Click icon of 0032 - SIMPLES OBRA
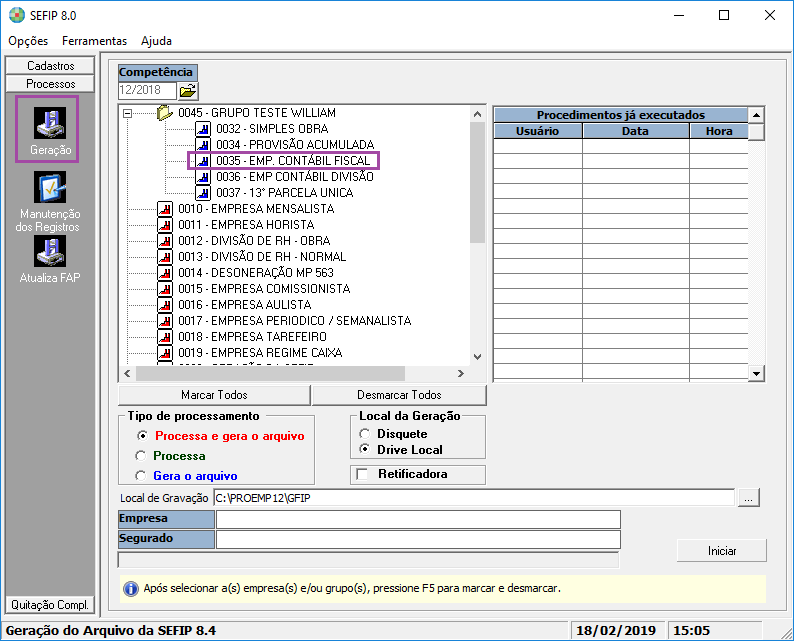The width and height of the screenshot is (794, 641). click(x=203, y=129)
